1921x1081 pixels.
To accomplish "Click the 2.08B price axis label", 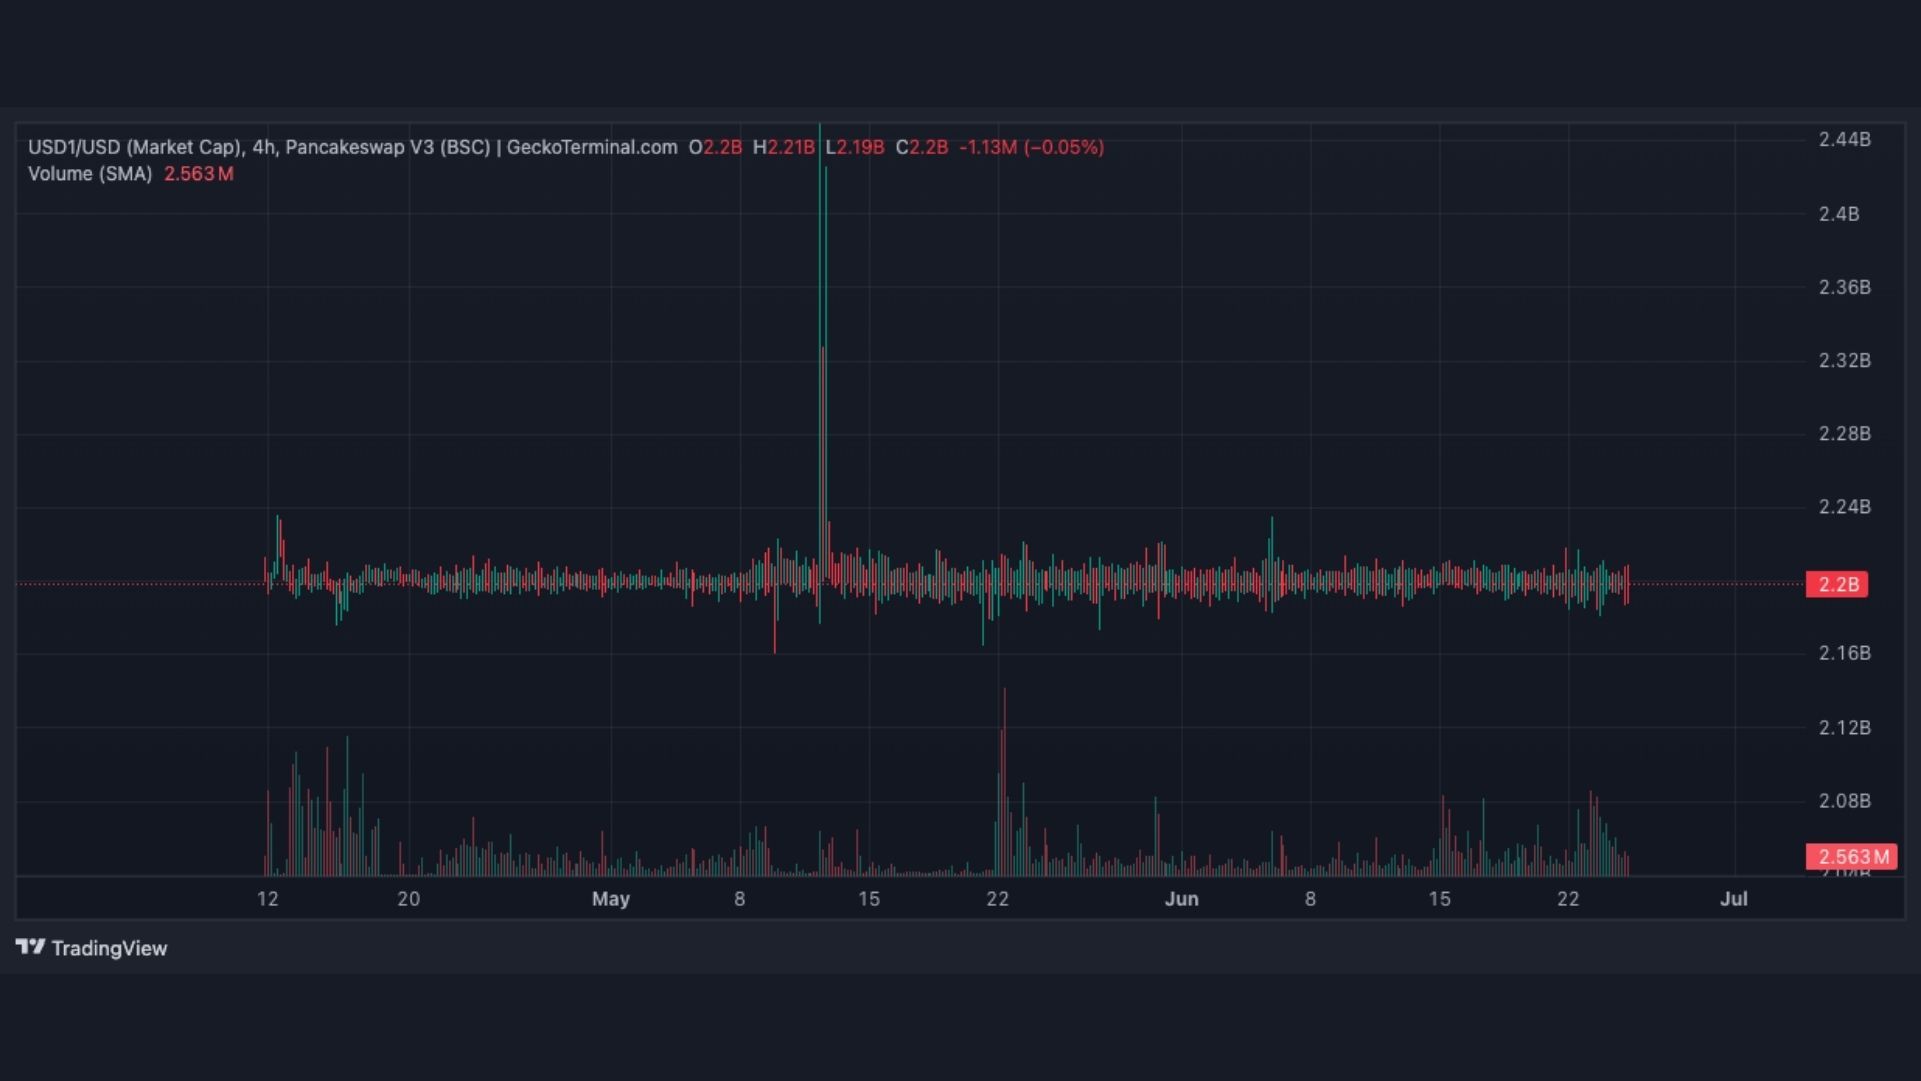I will click(x=1844, y=801).
